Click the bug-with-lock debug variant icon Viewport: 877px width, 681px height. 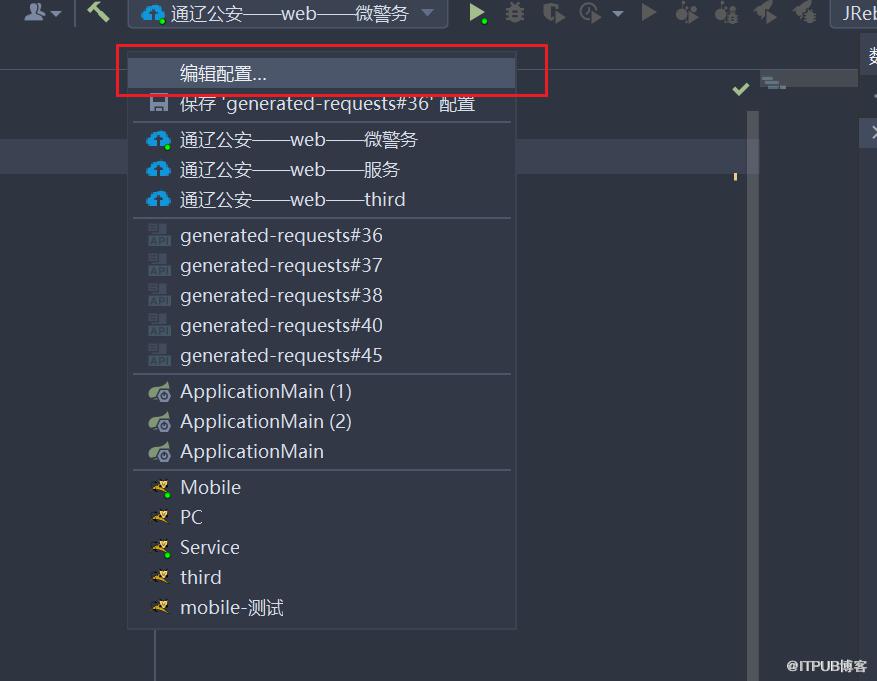(726, 12)
